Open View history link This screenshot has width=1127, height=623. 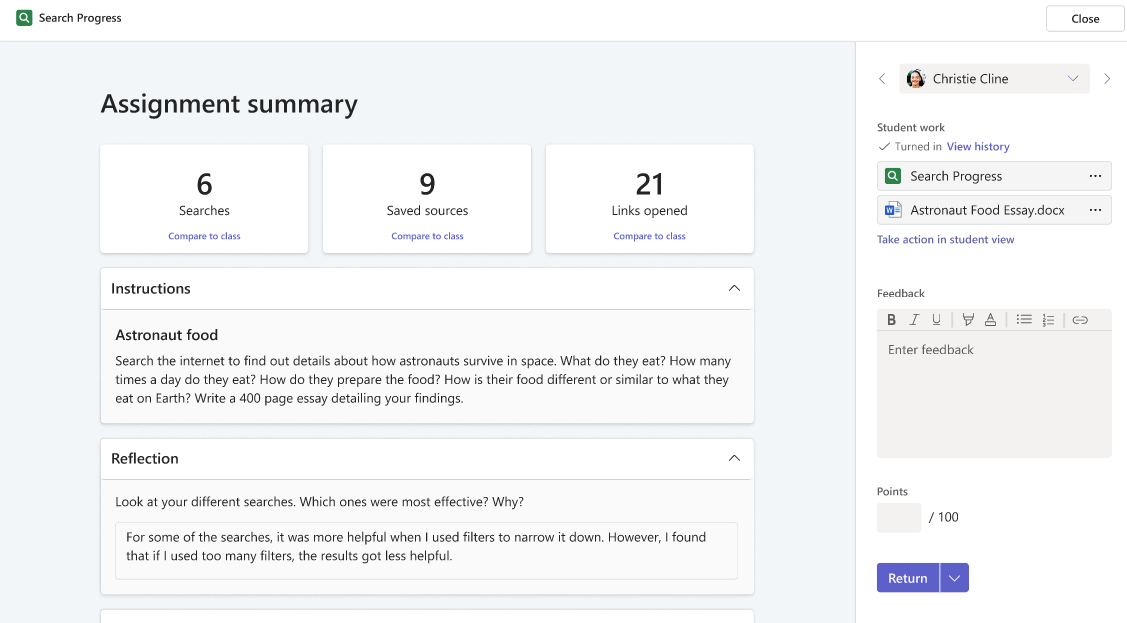click(x=978, y=146)
